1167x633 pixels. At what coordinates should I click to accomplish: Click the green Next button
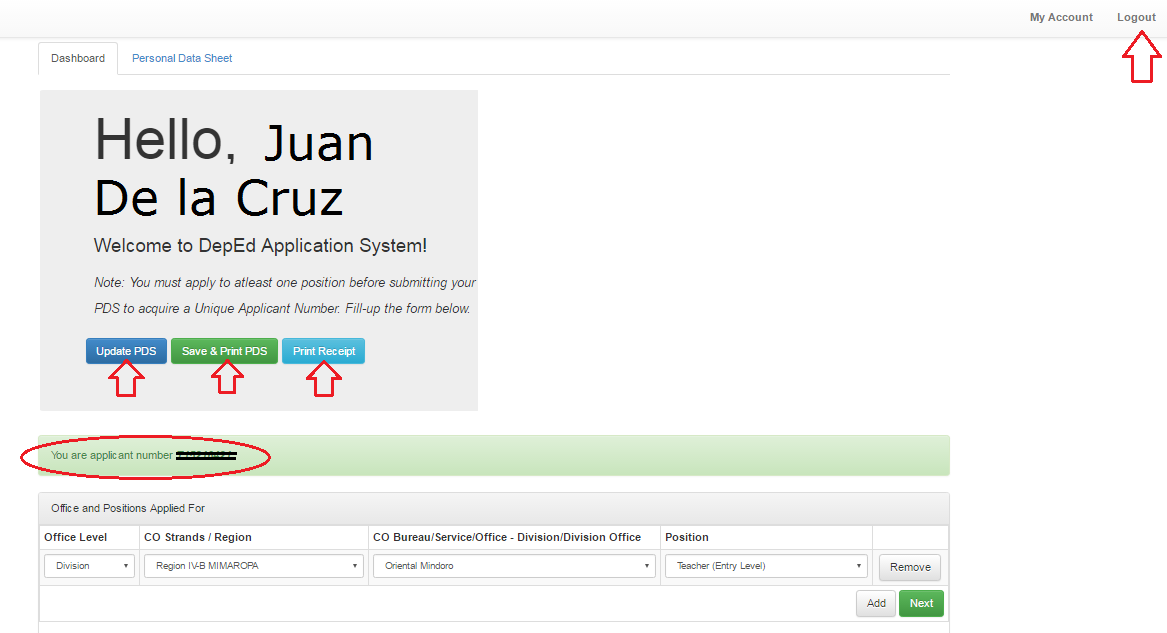(920, 603)
